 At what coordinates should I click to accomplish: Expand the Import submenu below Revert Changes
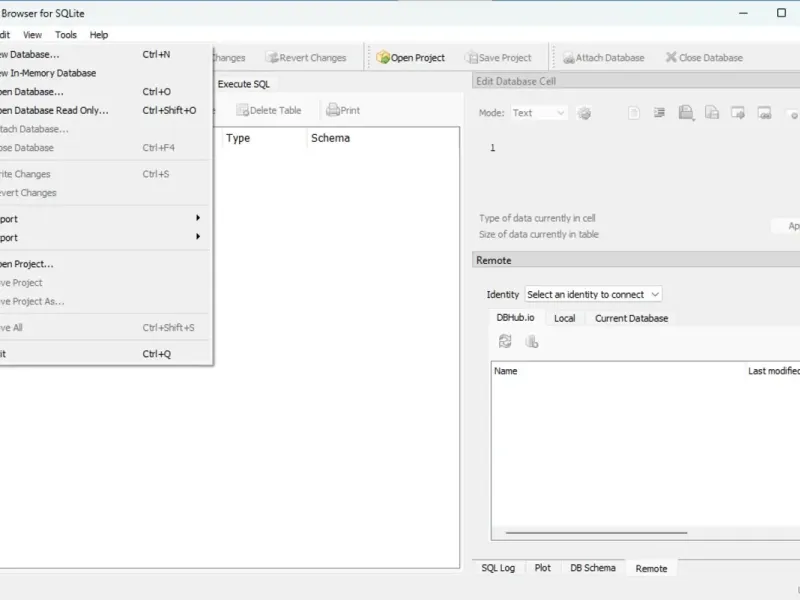(105, 219)
